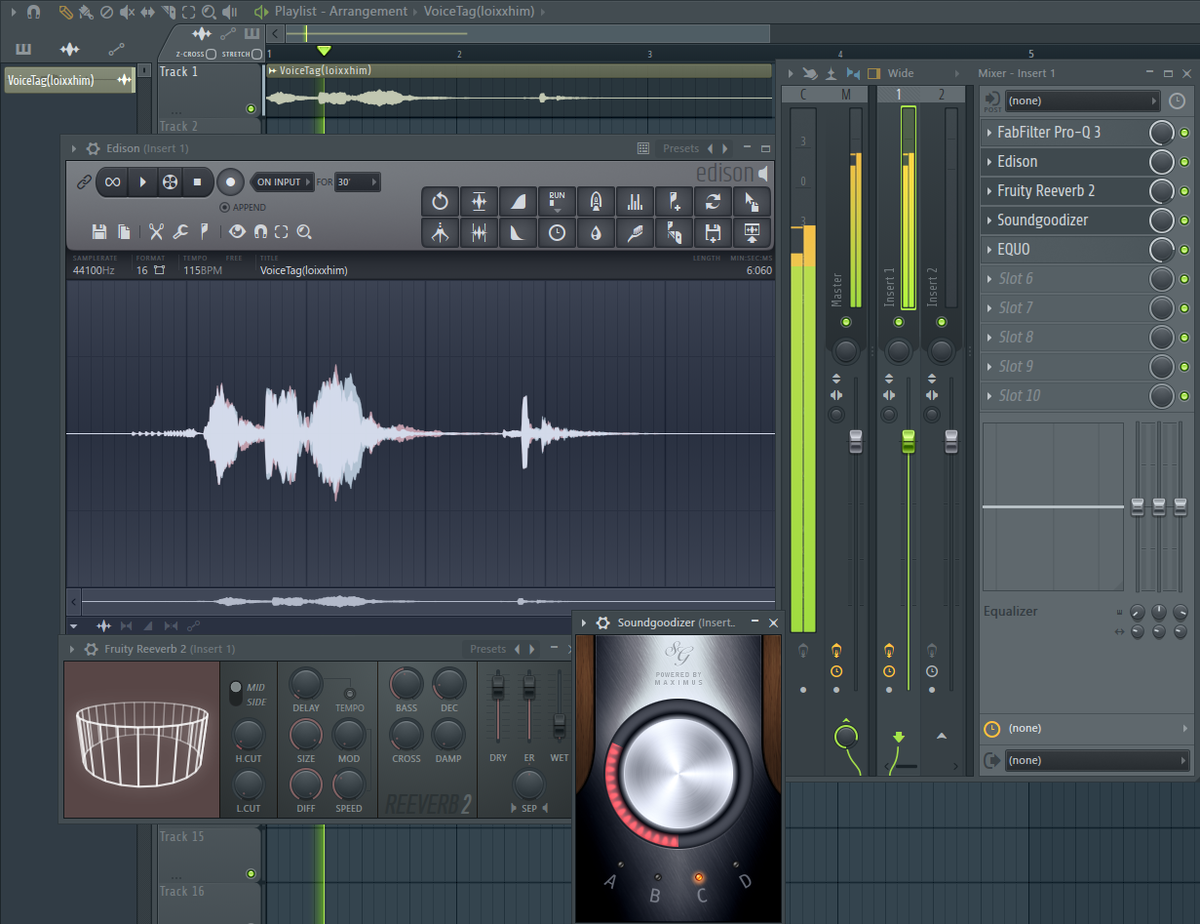Open Soundgoodizer plugin options menu arrow
This screenshot has height=924, width=1200.
point(584,623)
